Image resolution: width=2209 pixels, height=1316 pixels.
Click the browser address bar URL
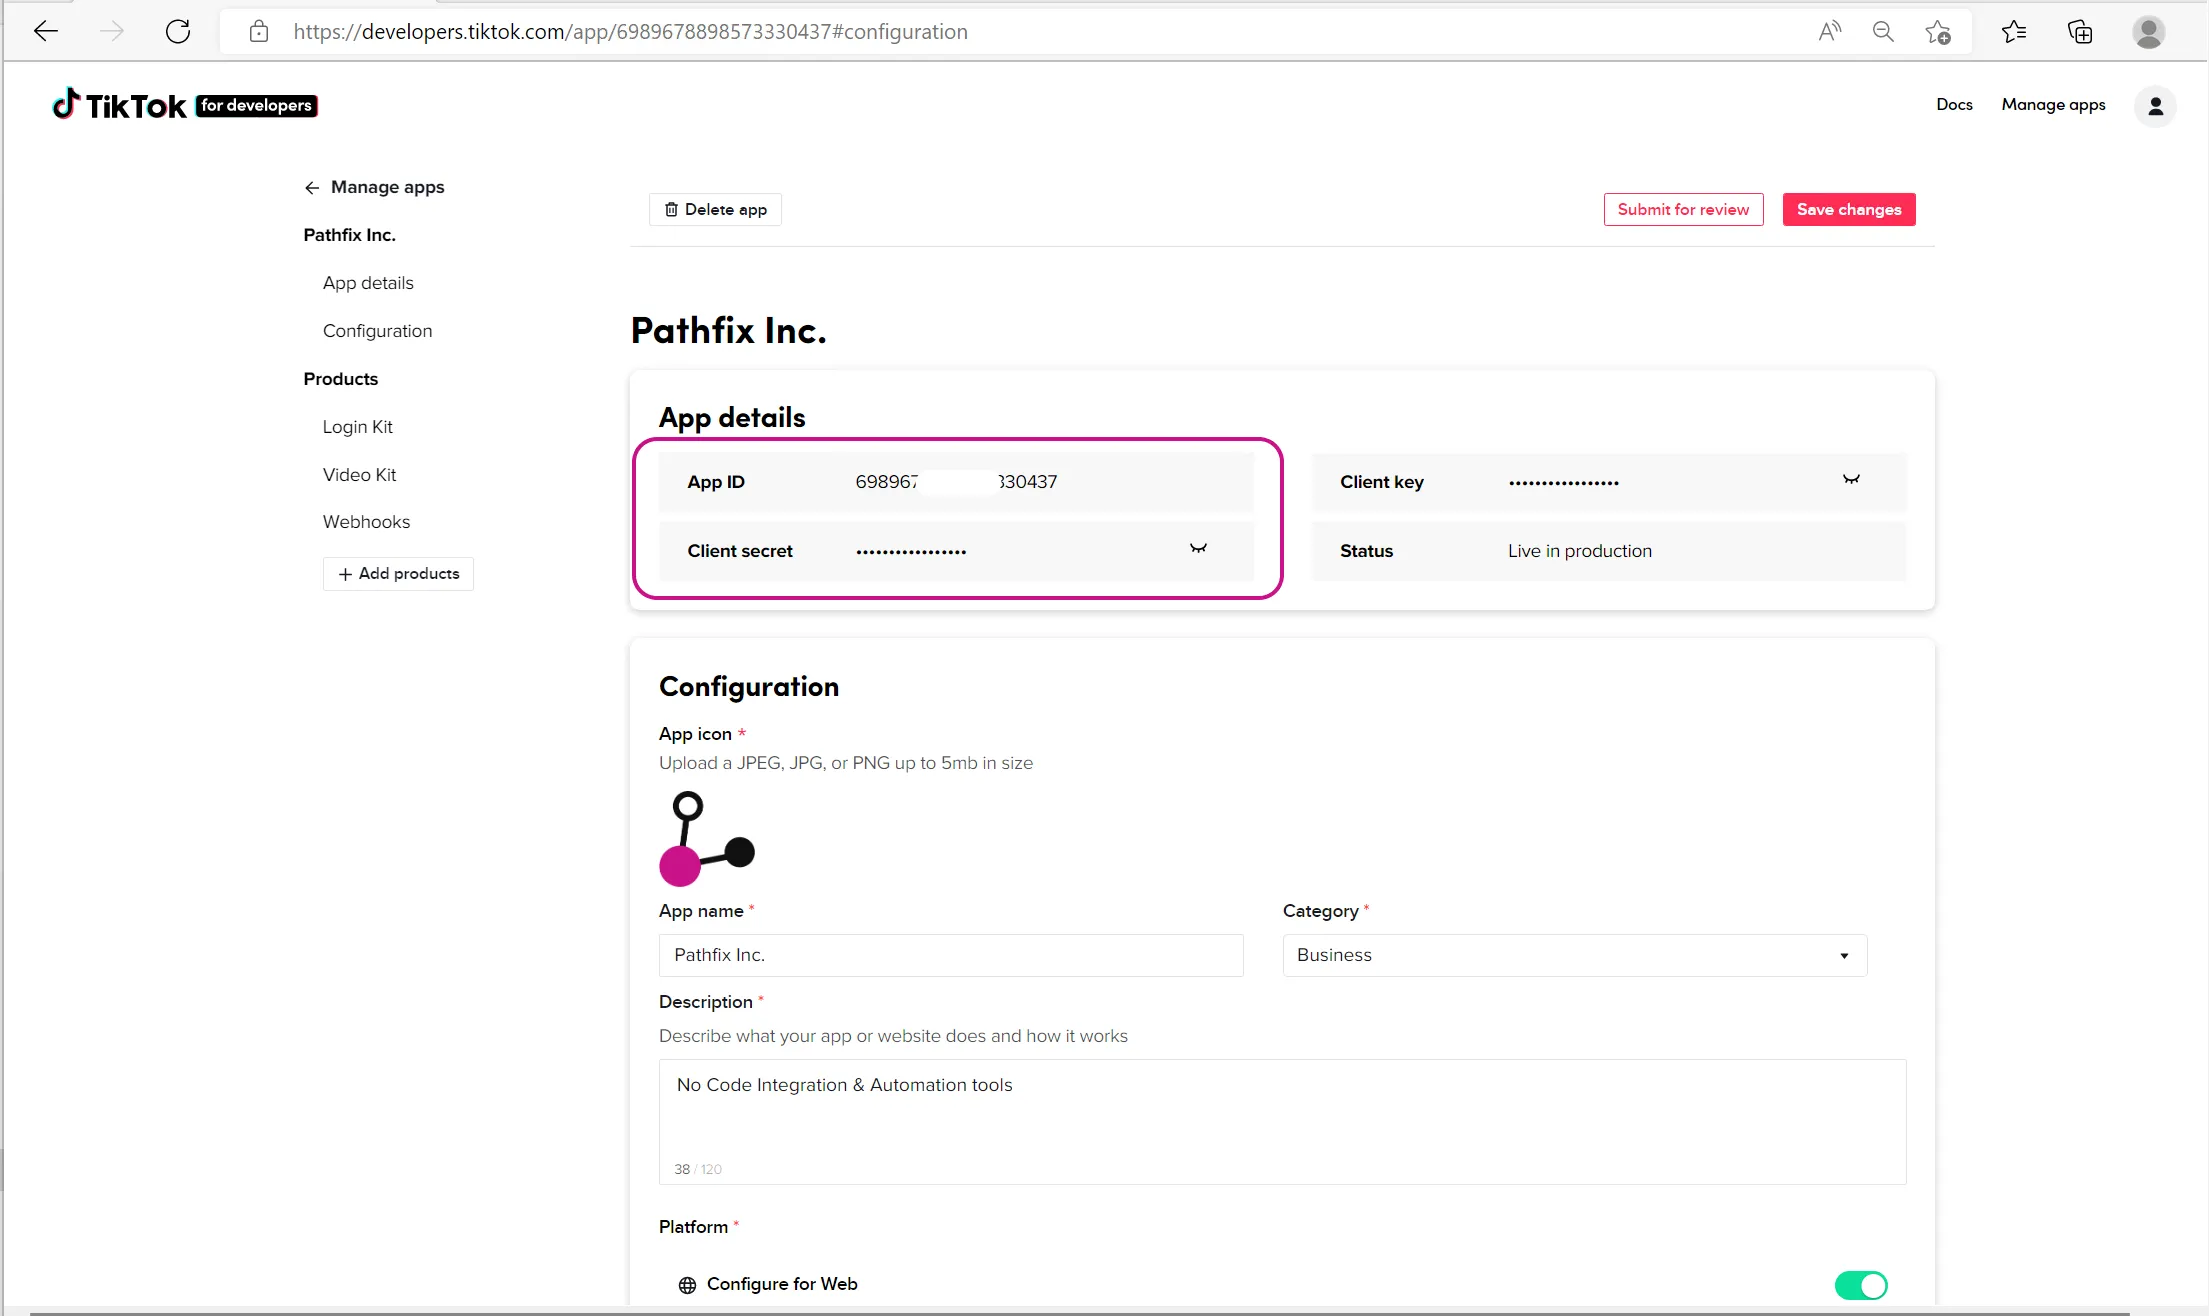pos(630,31)
